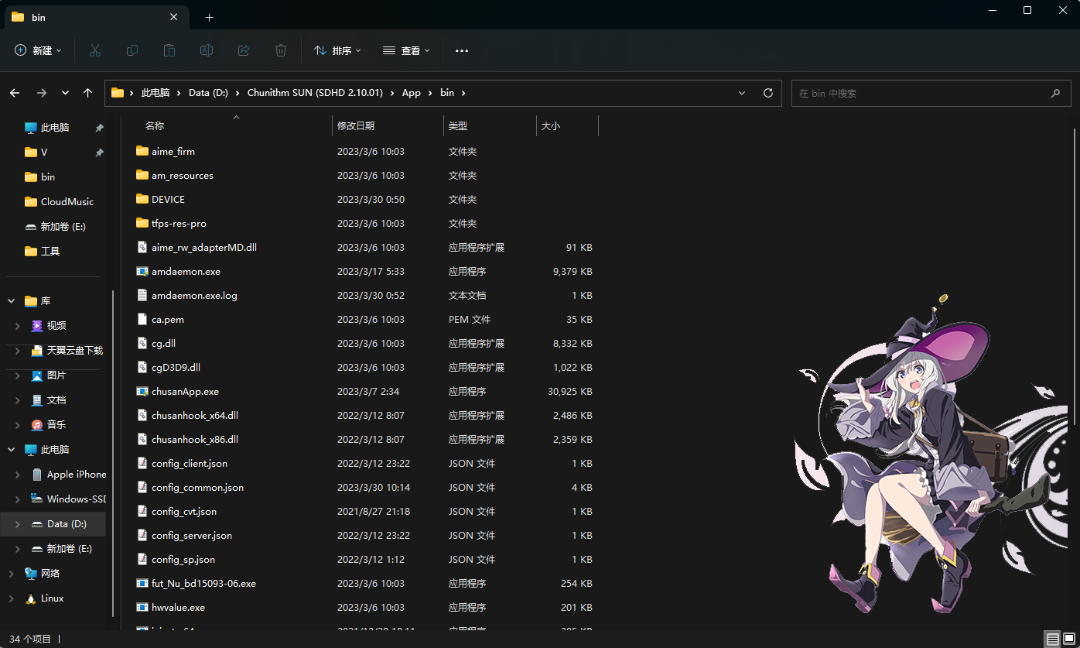Expand the 网络 tree node
Viewport: 1080px width, 648px height.
11,574
